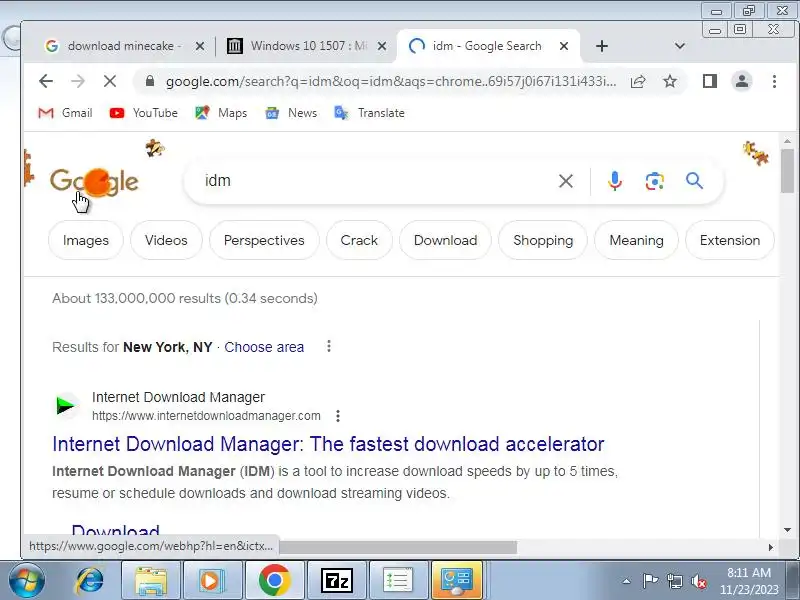Open Maps bookmark
800x600 pixels.
pos(221,113)
